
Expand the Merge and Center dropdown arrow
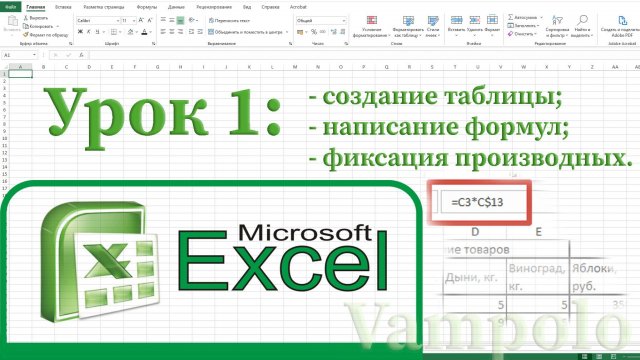[287, 32]
